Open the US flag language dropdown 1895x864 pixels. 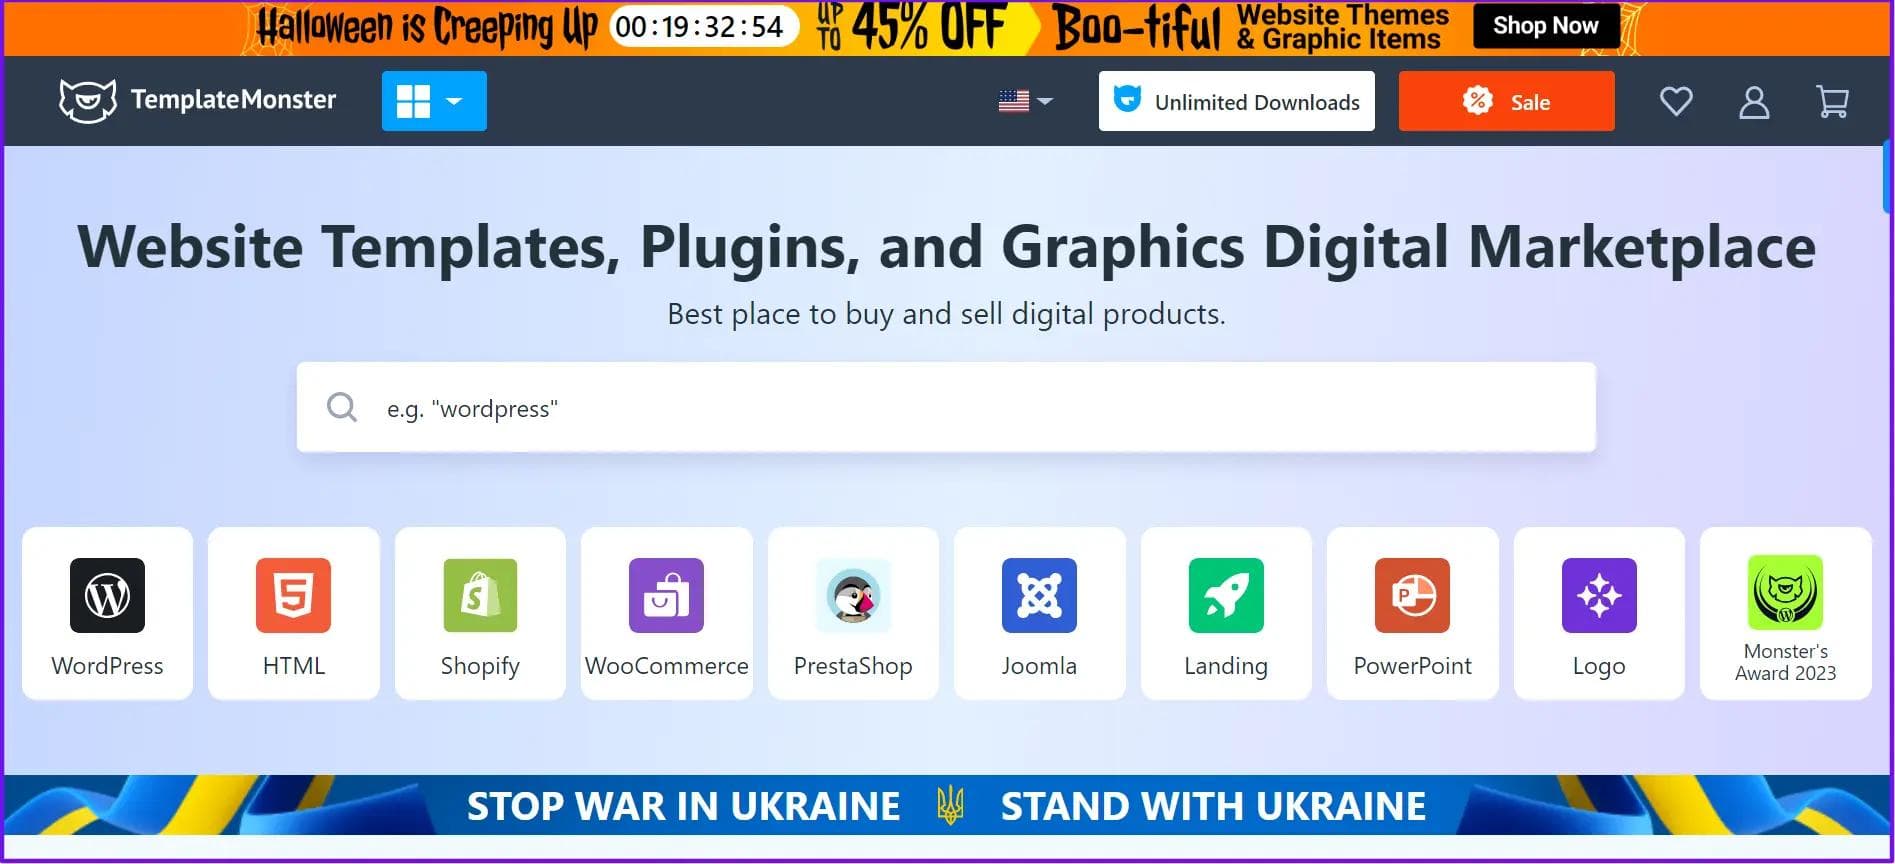(x=1025, y=101)
